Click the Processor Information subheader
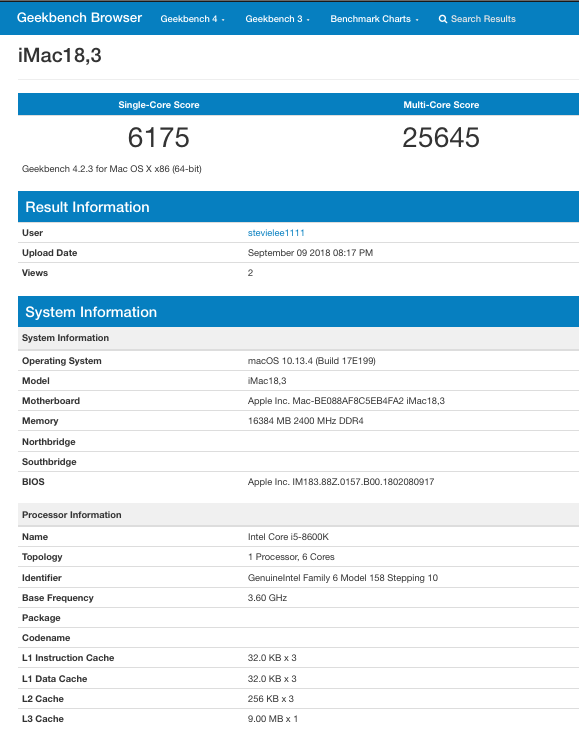579x738 pixels. pyautogui.click(x=298, y=514)
